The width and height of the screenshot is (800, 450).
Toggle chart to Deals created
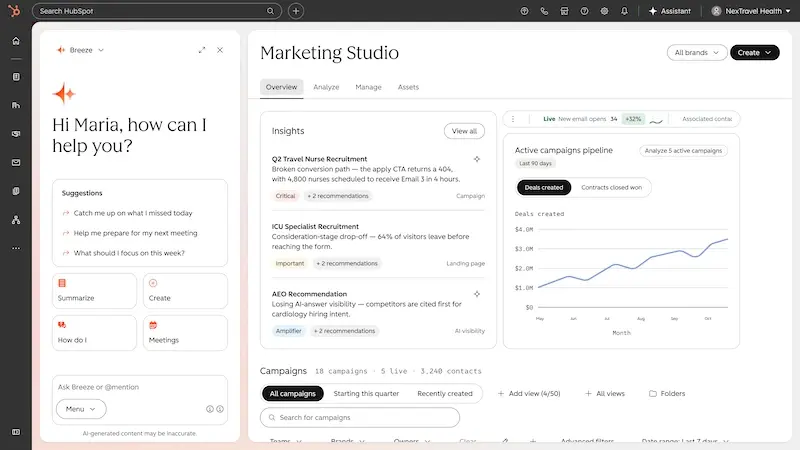[544, 187]
